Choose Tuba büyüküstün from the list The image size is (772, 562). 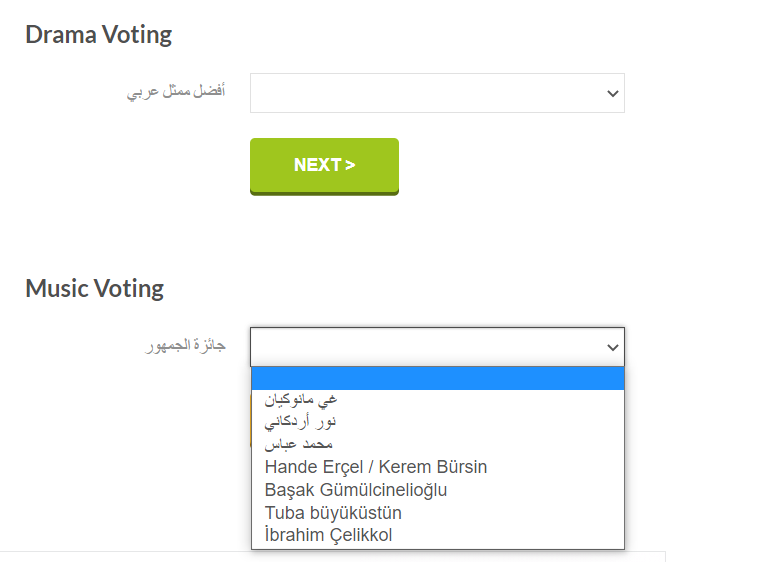[333, 513]
